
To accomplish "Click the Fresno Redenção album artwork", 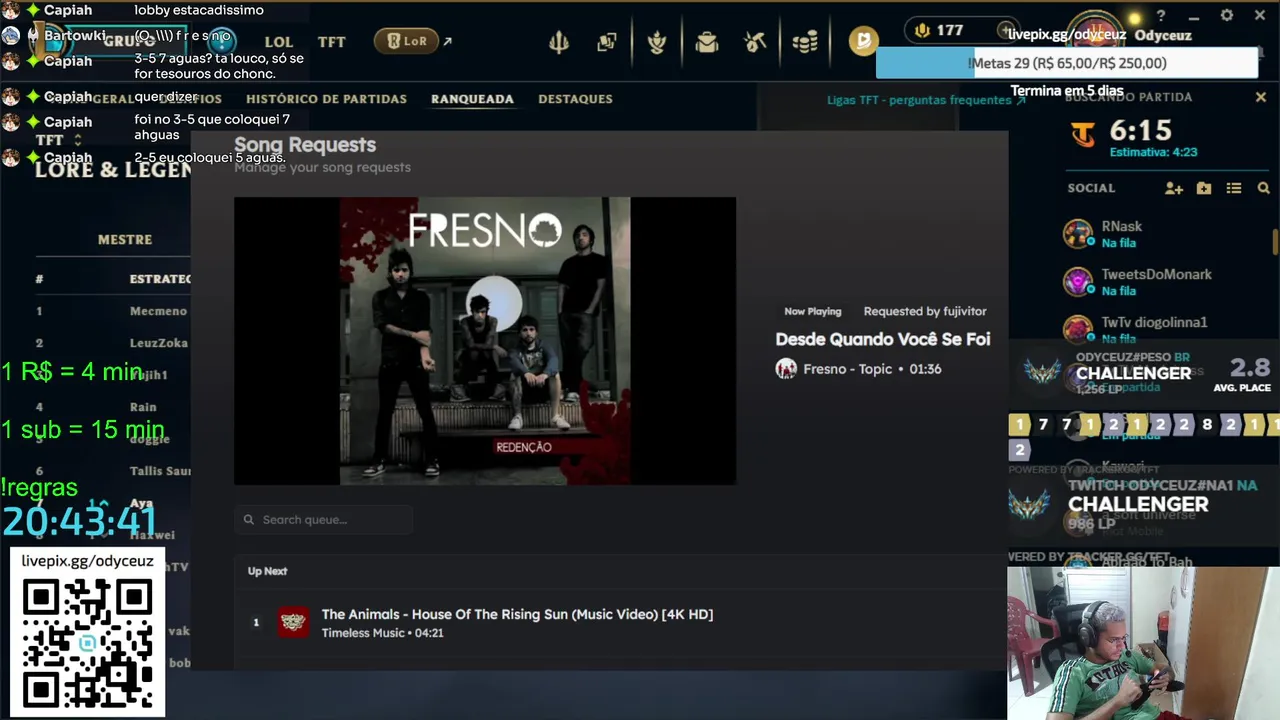I will tap(485, 341).
